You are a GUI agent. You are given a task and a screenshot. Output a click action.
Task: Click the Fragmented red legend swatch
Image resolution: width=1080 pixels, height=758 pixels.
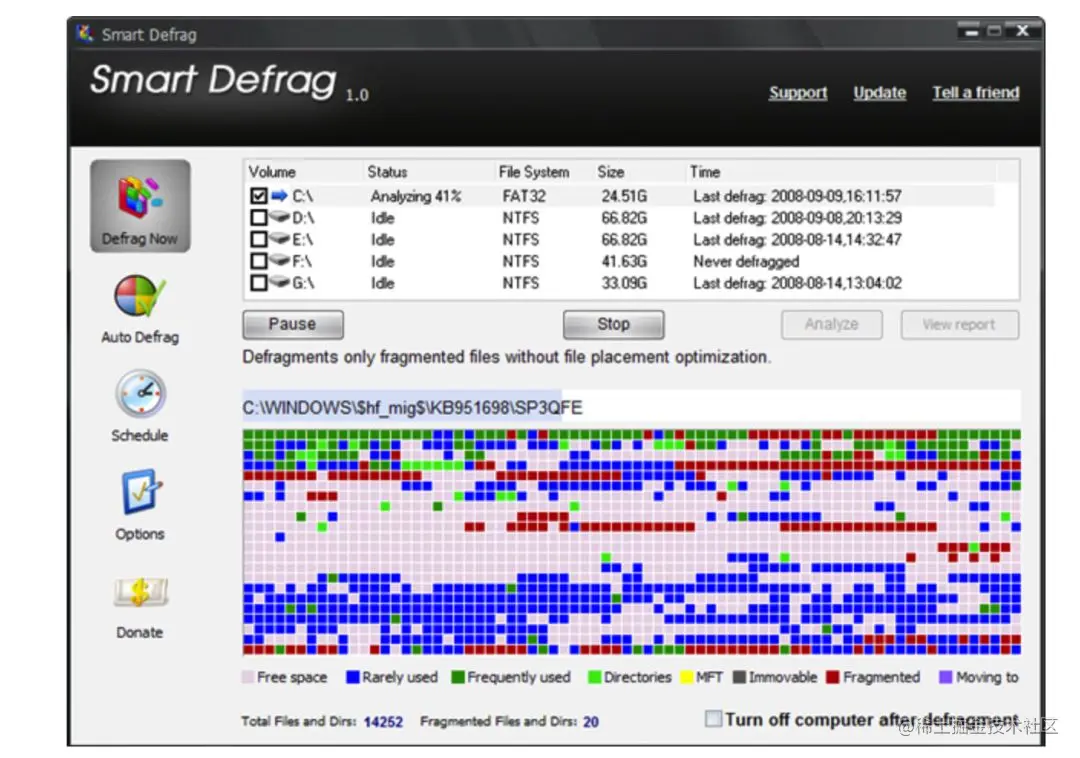pyautogui.click(x=833, y=677)
